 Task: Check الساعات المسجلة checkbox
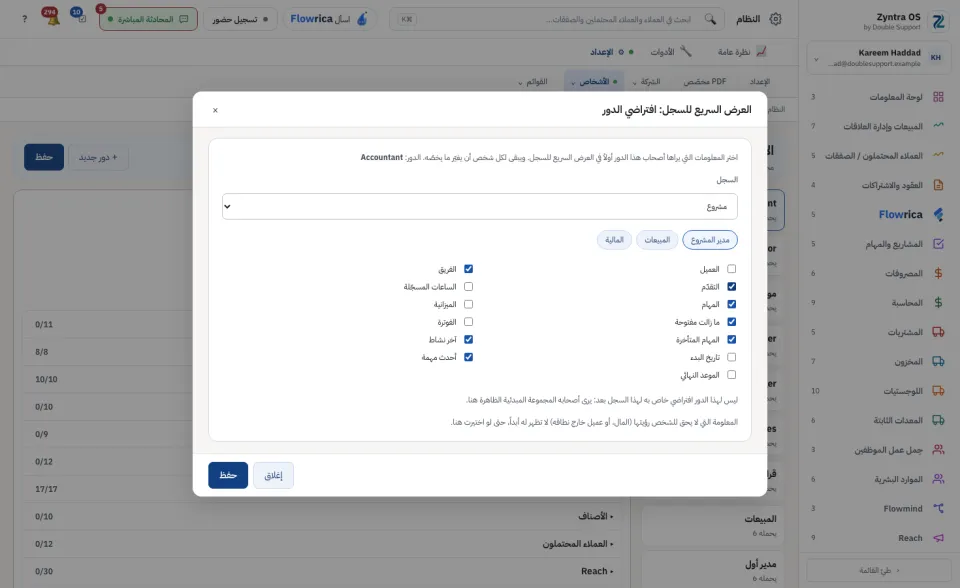(x=468, y=287)
